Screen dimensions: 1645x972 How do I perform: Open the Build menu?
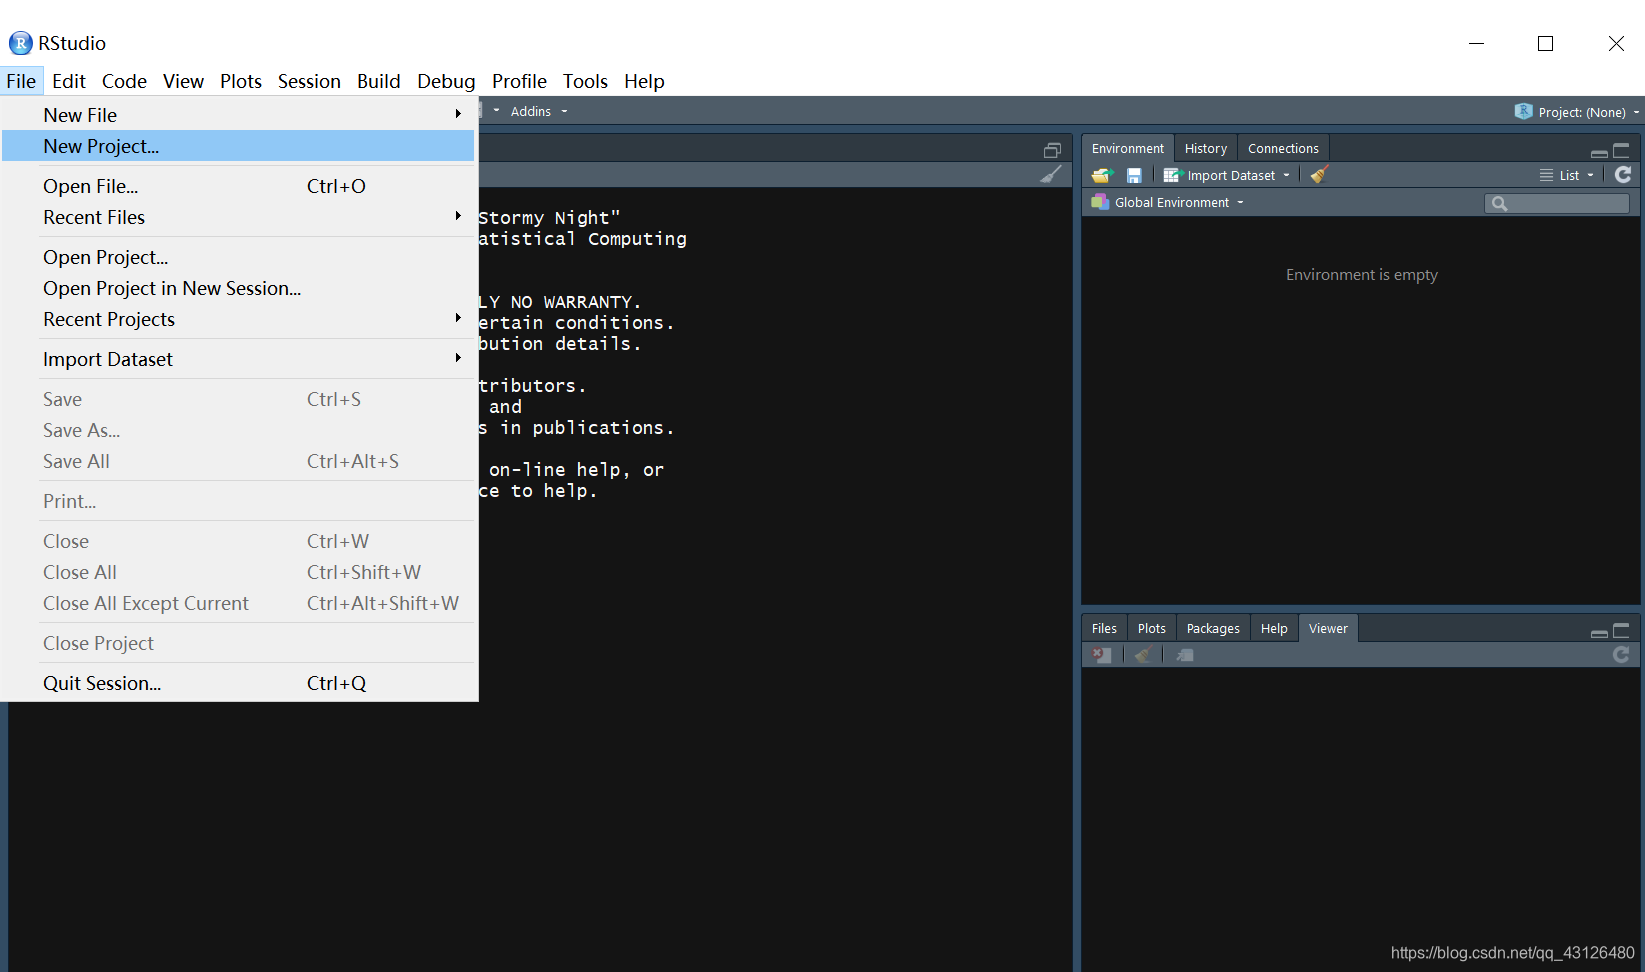379,81
